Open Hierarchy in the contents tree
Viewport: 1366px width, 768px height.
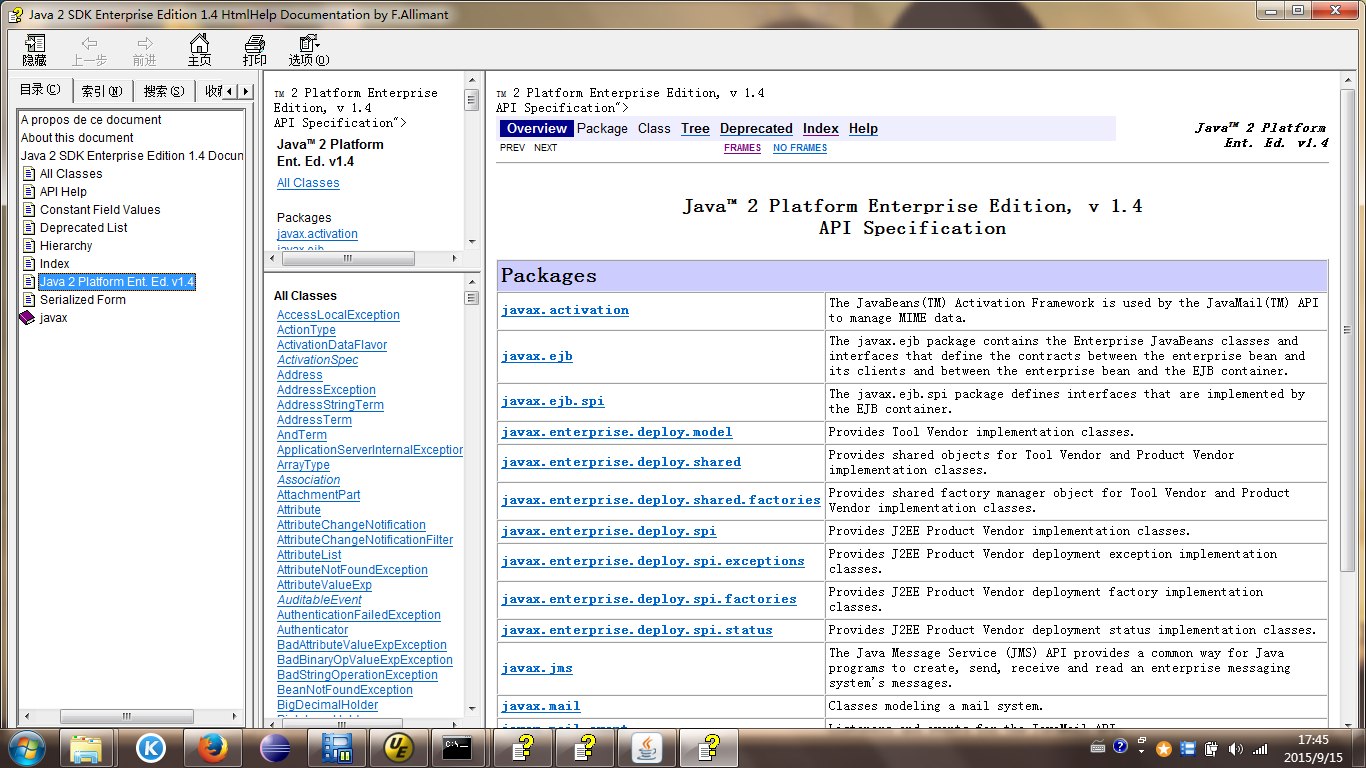[66, 246]
